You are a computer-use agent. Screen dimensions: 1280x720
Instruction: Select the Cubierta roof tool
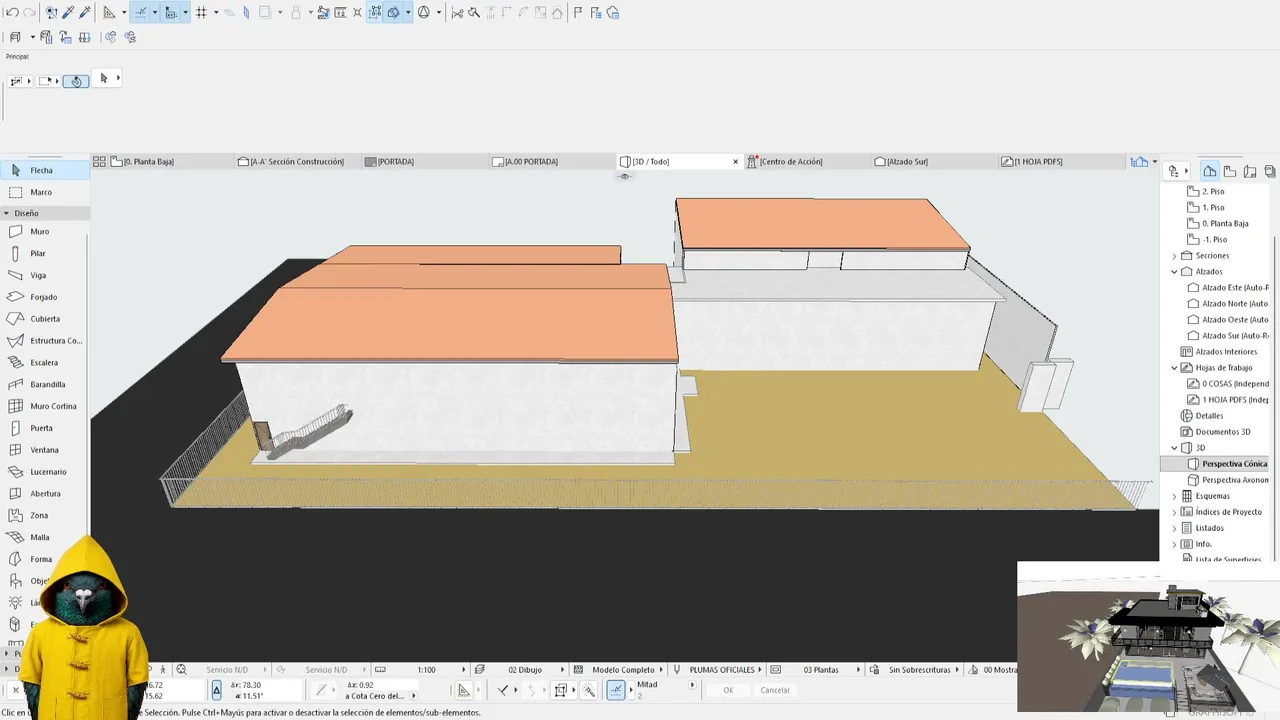pyautogui.click(x=45, y=319)
